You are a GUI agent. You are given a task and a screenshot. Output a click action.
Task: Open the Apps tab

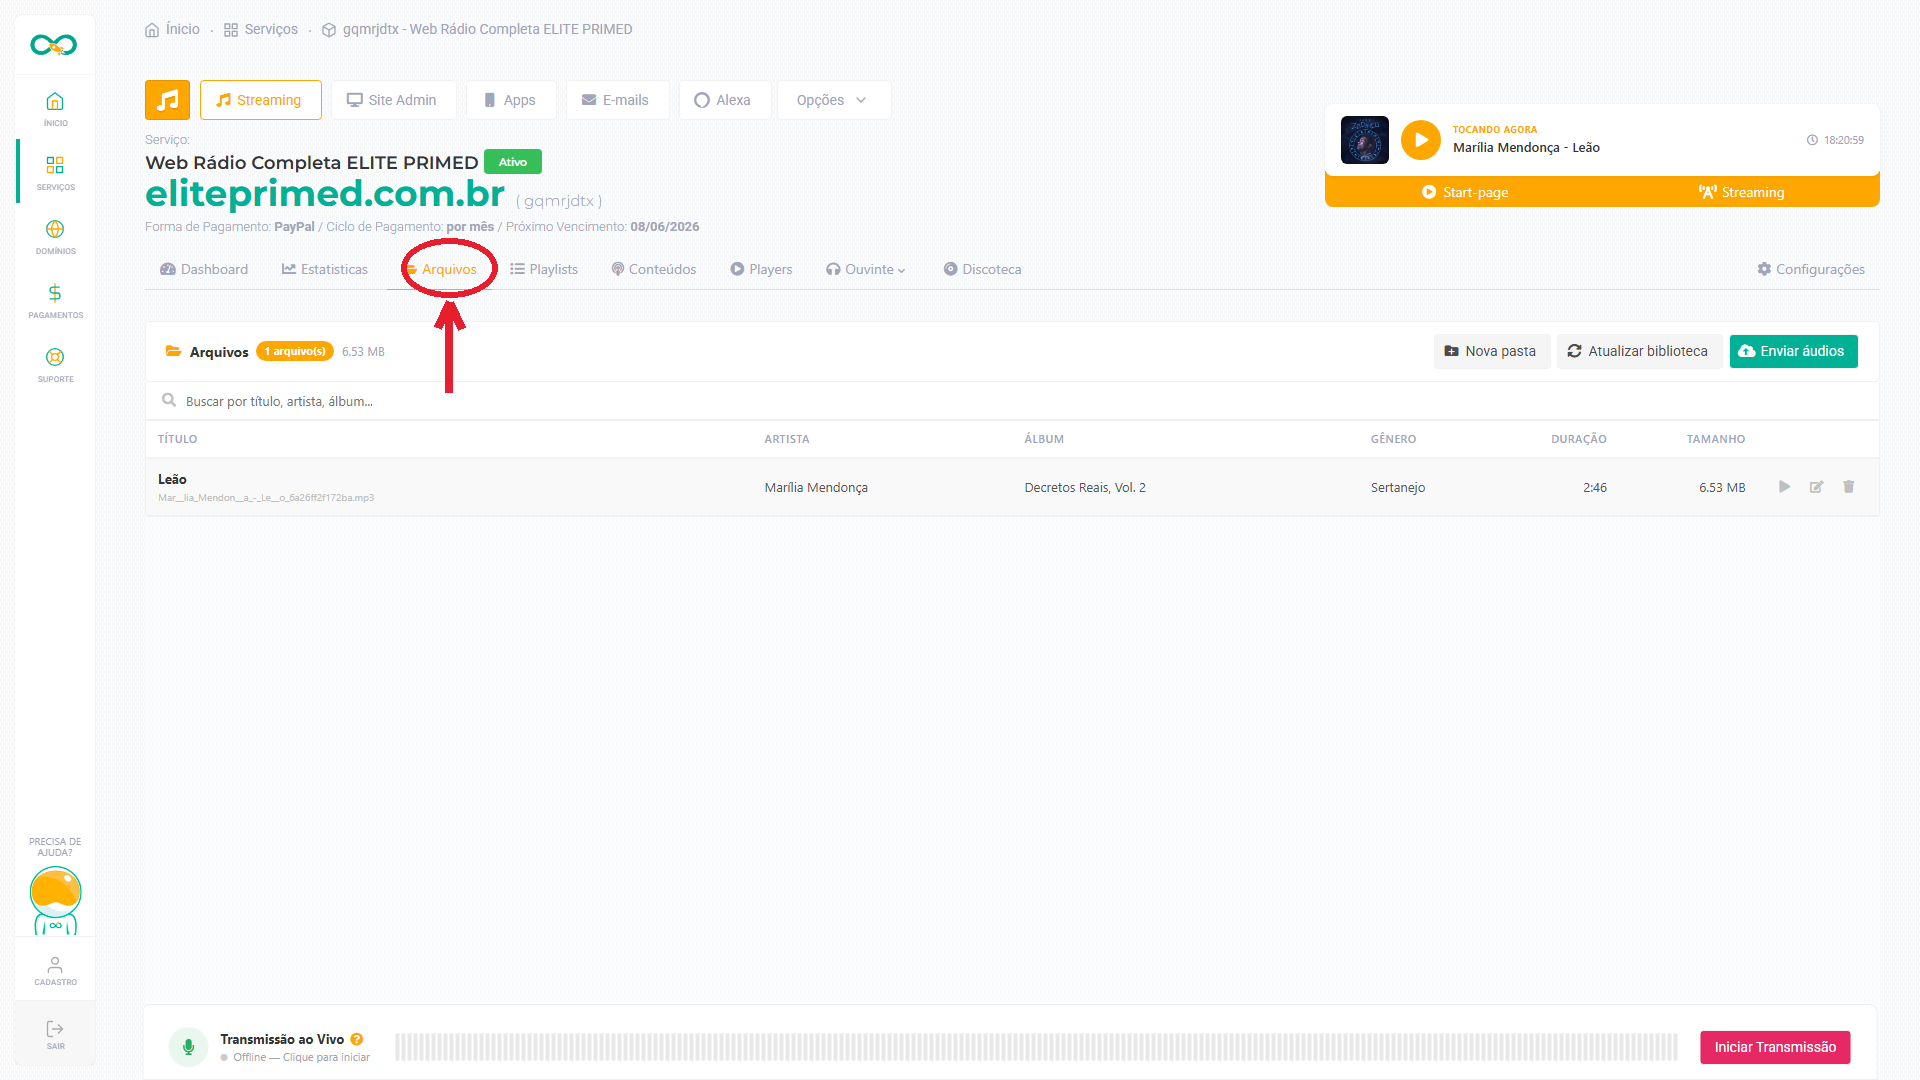click(511, 100)
